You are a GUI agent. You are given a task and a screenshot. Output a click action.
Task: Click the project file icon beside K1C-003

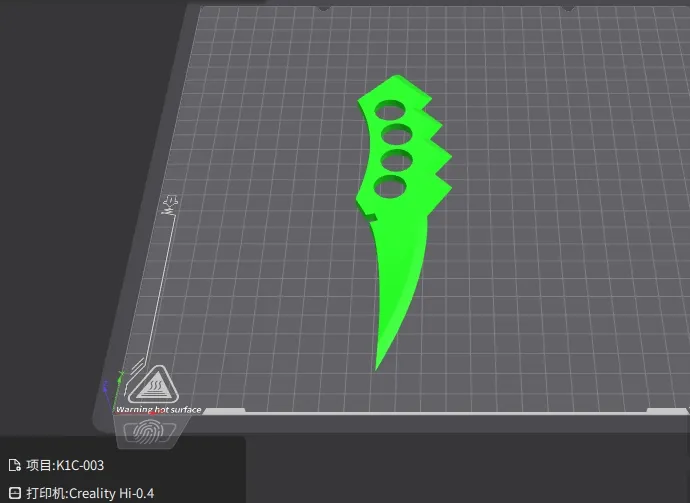15,465
